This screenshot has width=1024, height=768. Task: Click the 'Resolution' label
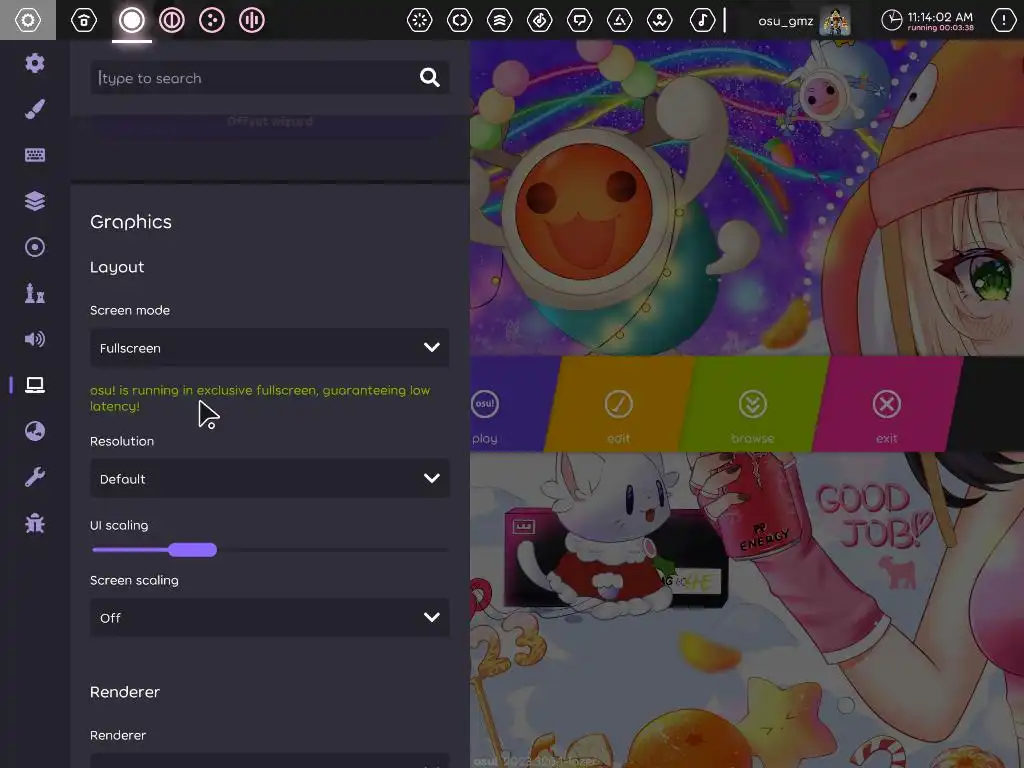click(x=122, y=441)
